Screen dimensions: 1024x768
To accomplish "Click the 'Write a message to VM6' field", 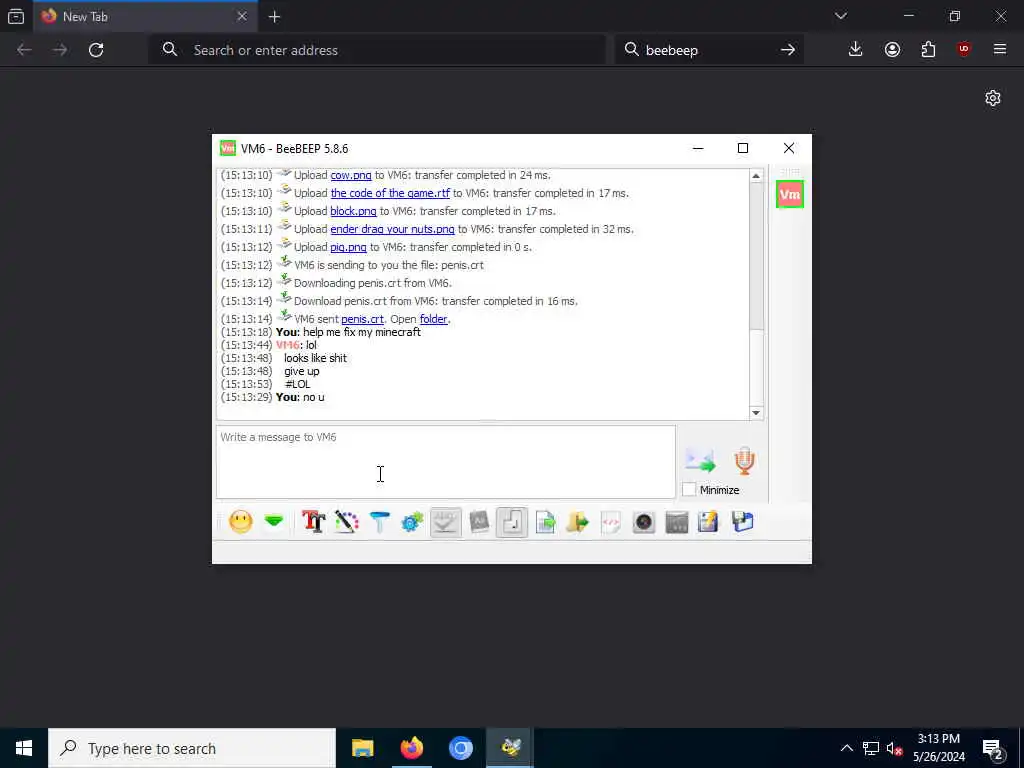I will 445,462.
